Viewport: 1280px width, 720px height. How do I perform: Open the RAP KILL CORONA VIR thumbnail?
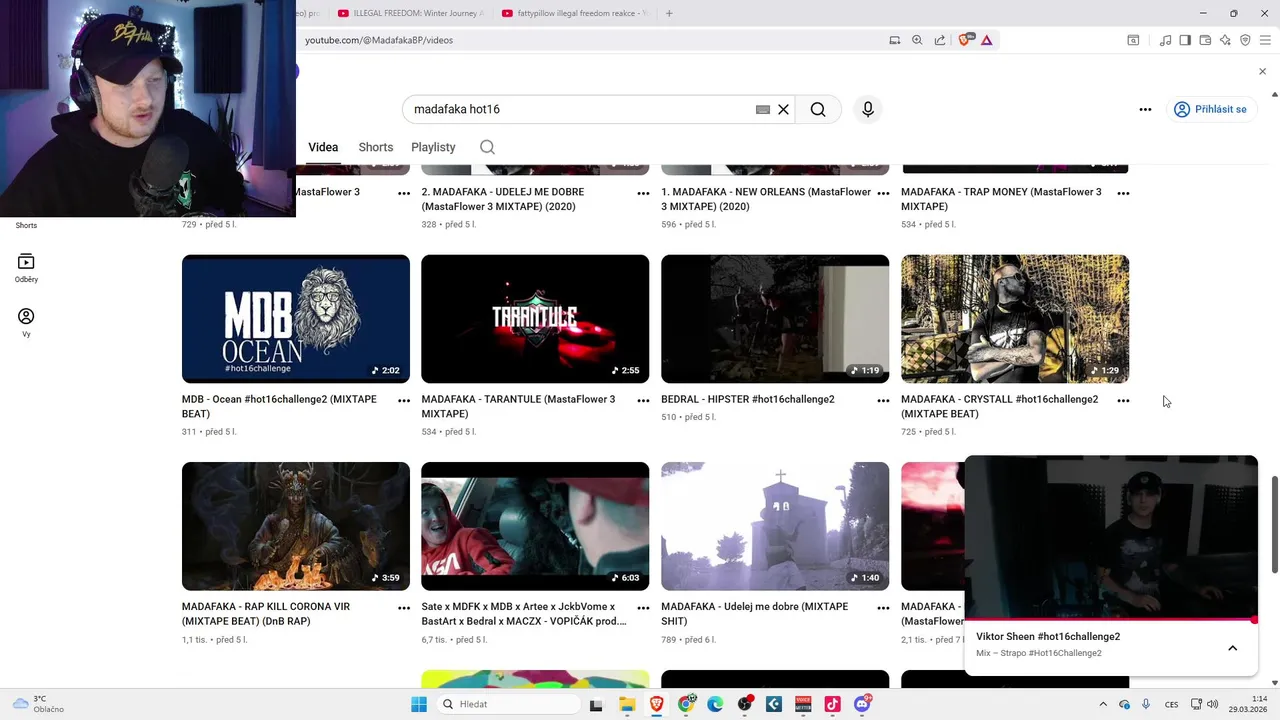(x=296, y=526)
